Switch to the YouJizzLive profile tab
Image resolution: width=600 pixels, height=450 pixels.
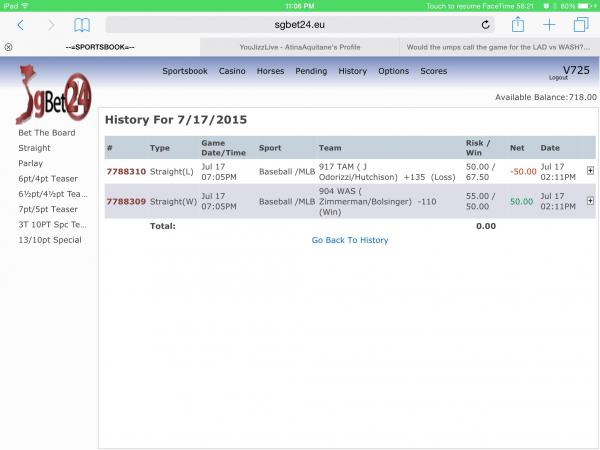[x=299, y=47]
